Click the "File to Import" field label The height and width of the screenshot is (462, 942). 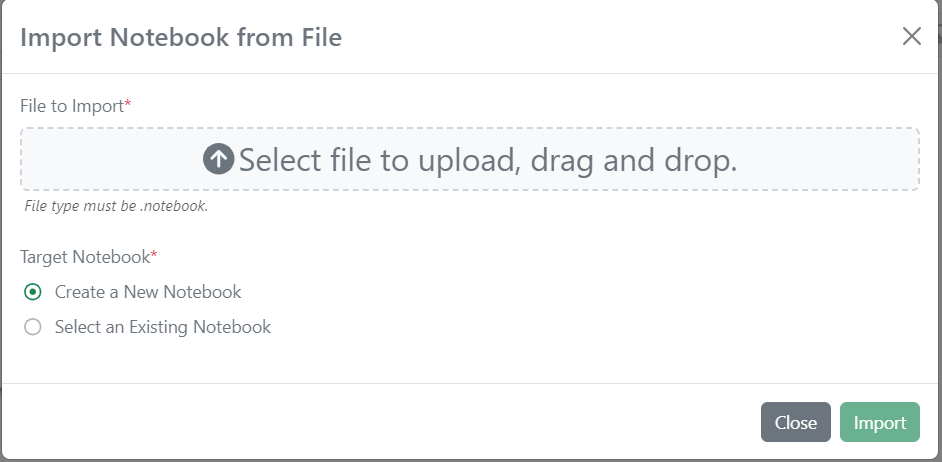[x=70, y=105]
